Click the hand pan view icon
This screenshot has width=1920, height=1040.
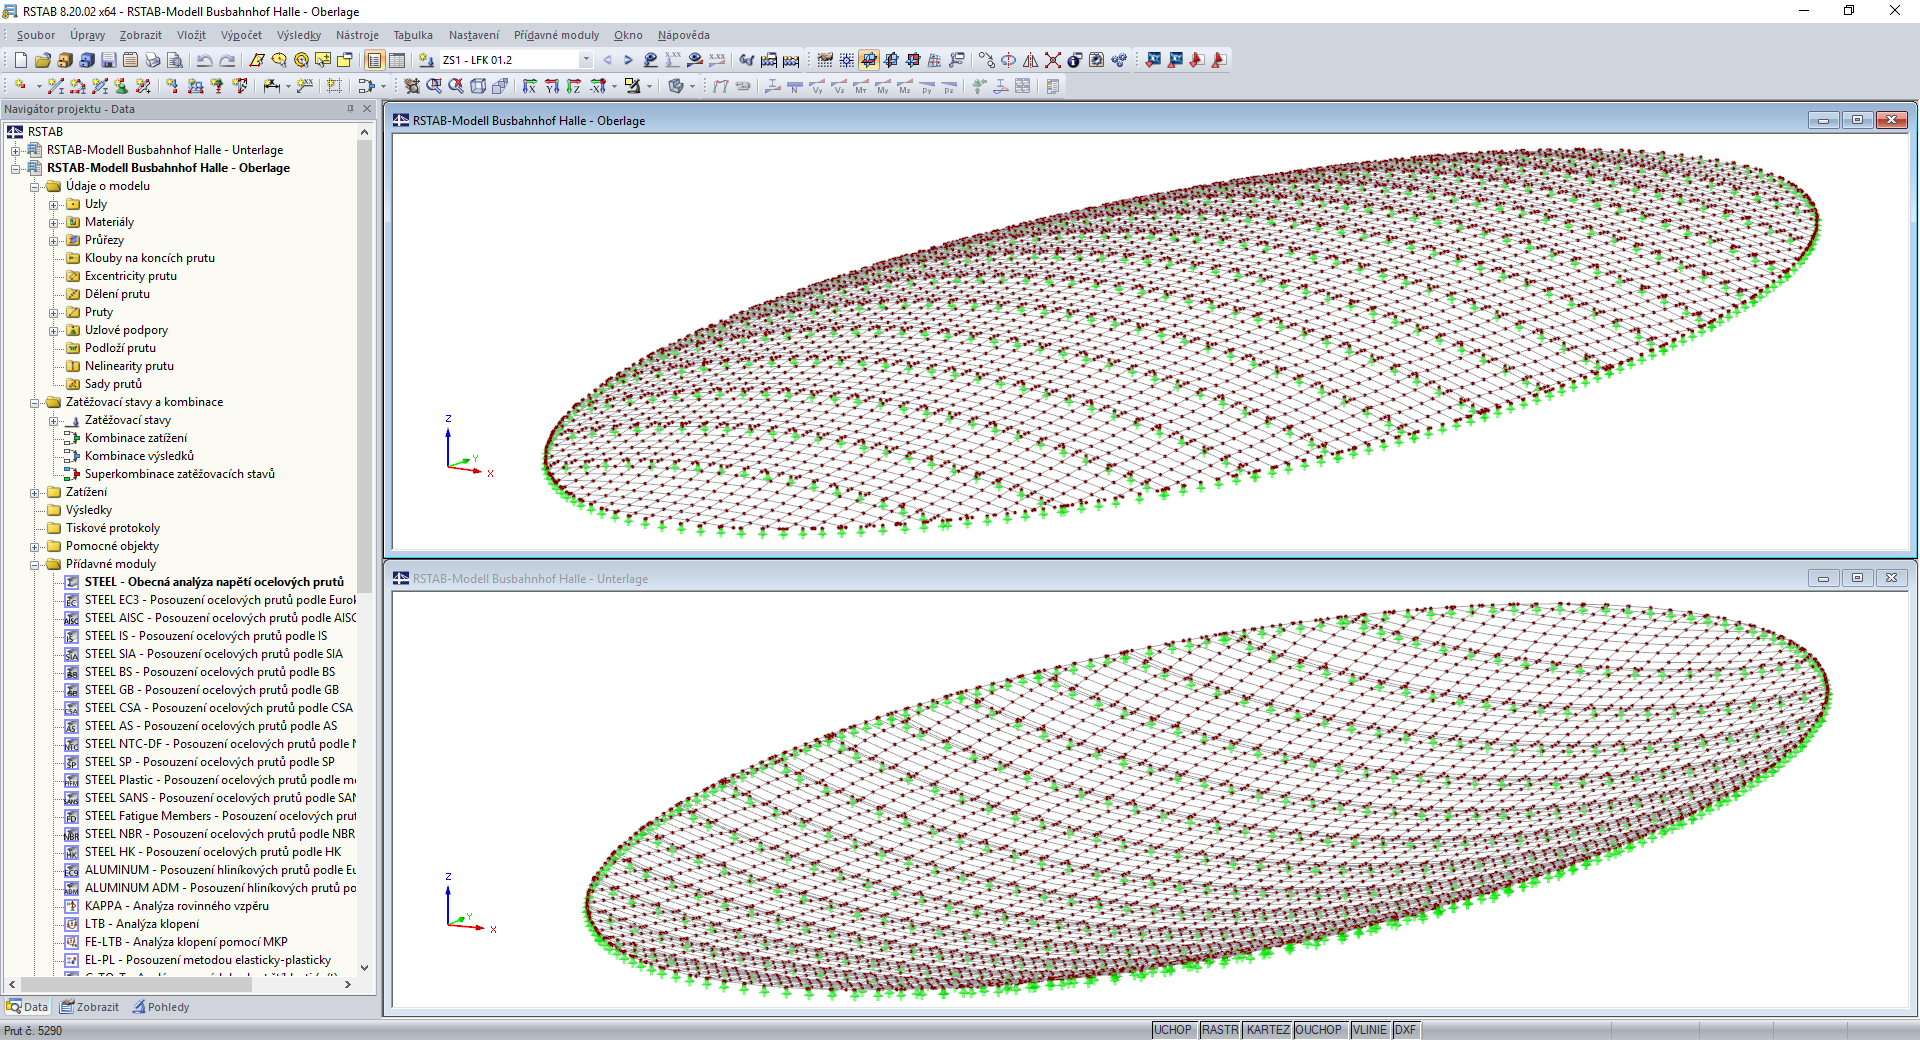point(412,86)
